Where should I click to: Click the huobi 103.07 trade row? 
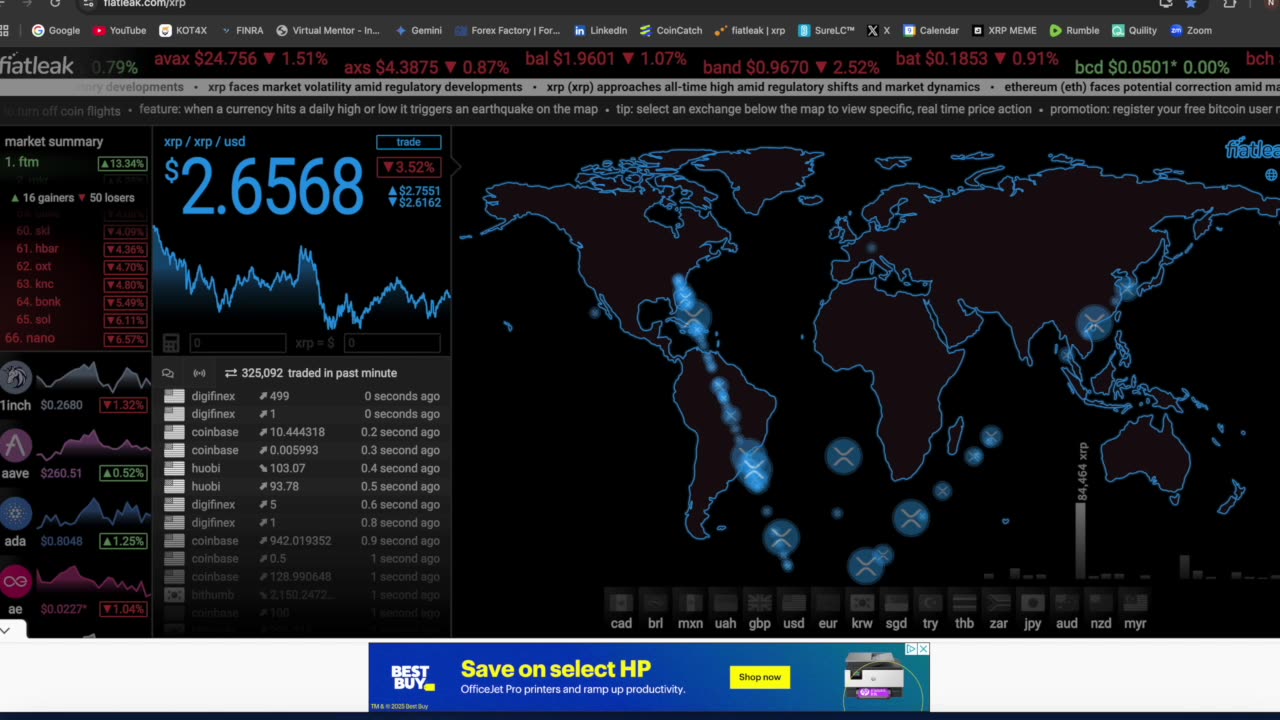click(301, 468)
